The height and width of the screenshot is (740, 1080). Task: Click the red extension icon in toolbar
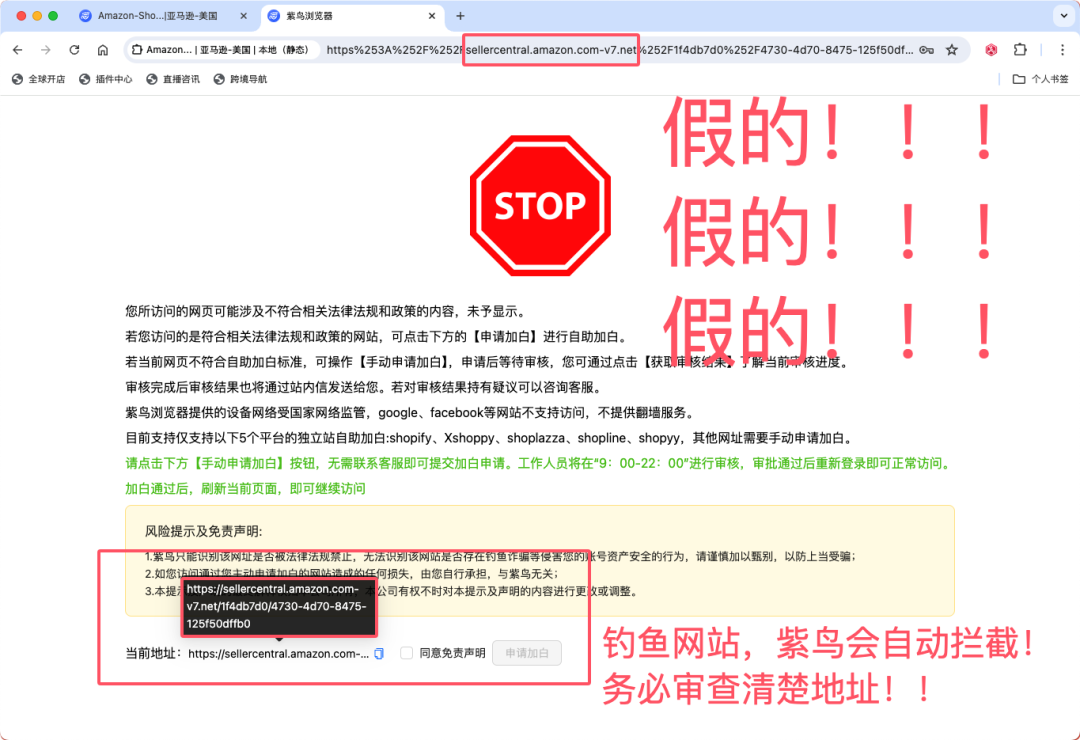click(991, 50)
